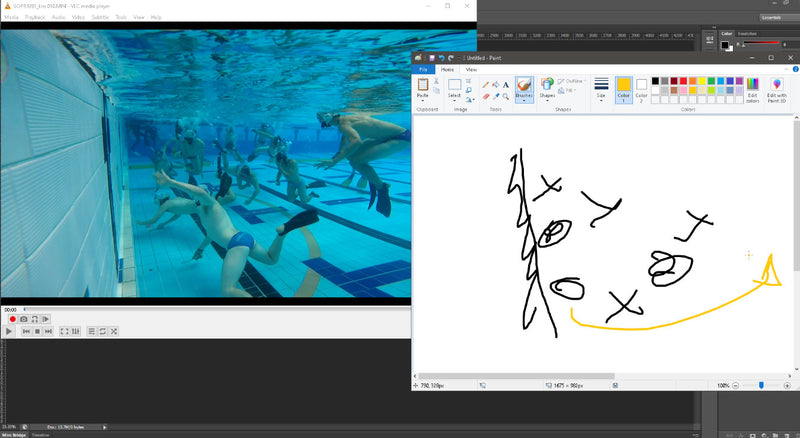Pick the green palette swatch in Paint
800x438 pixels.
(x=711, y=81)
